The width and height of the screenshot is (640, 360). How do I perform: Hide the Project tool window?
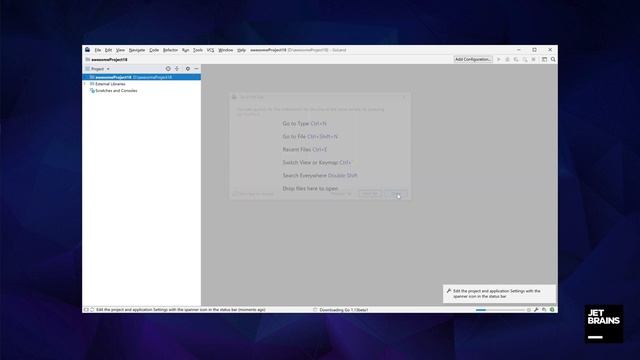pyautogui.click(x=196, y=69)
